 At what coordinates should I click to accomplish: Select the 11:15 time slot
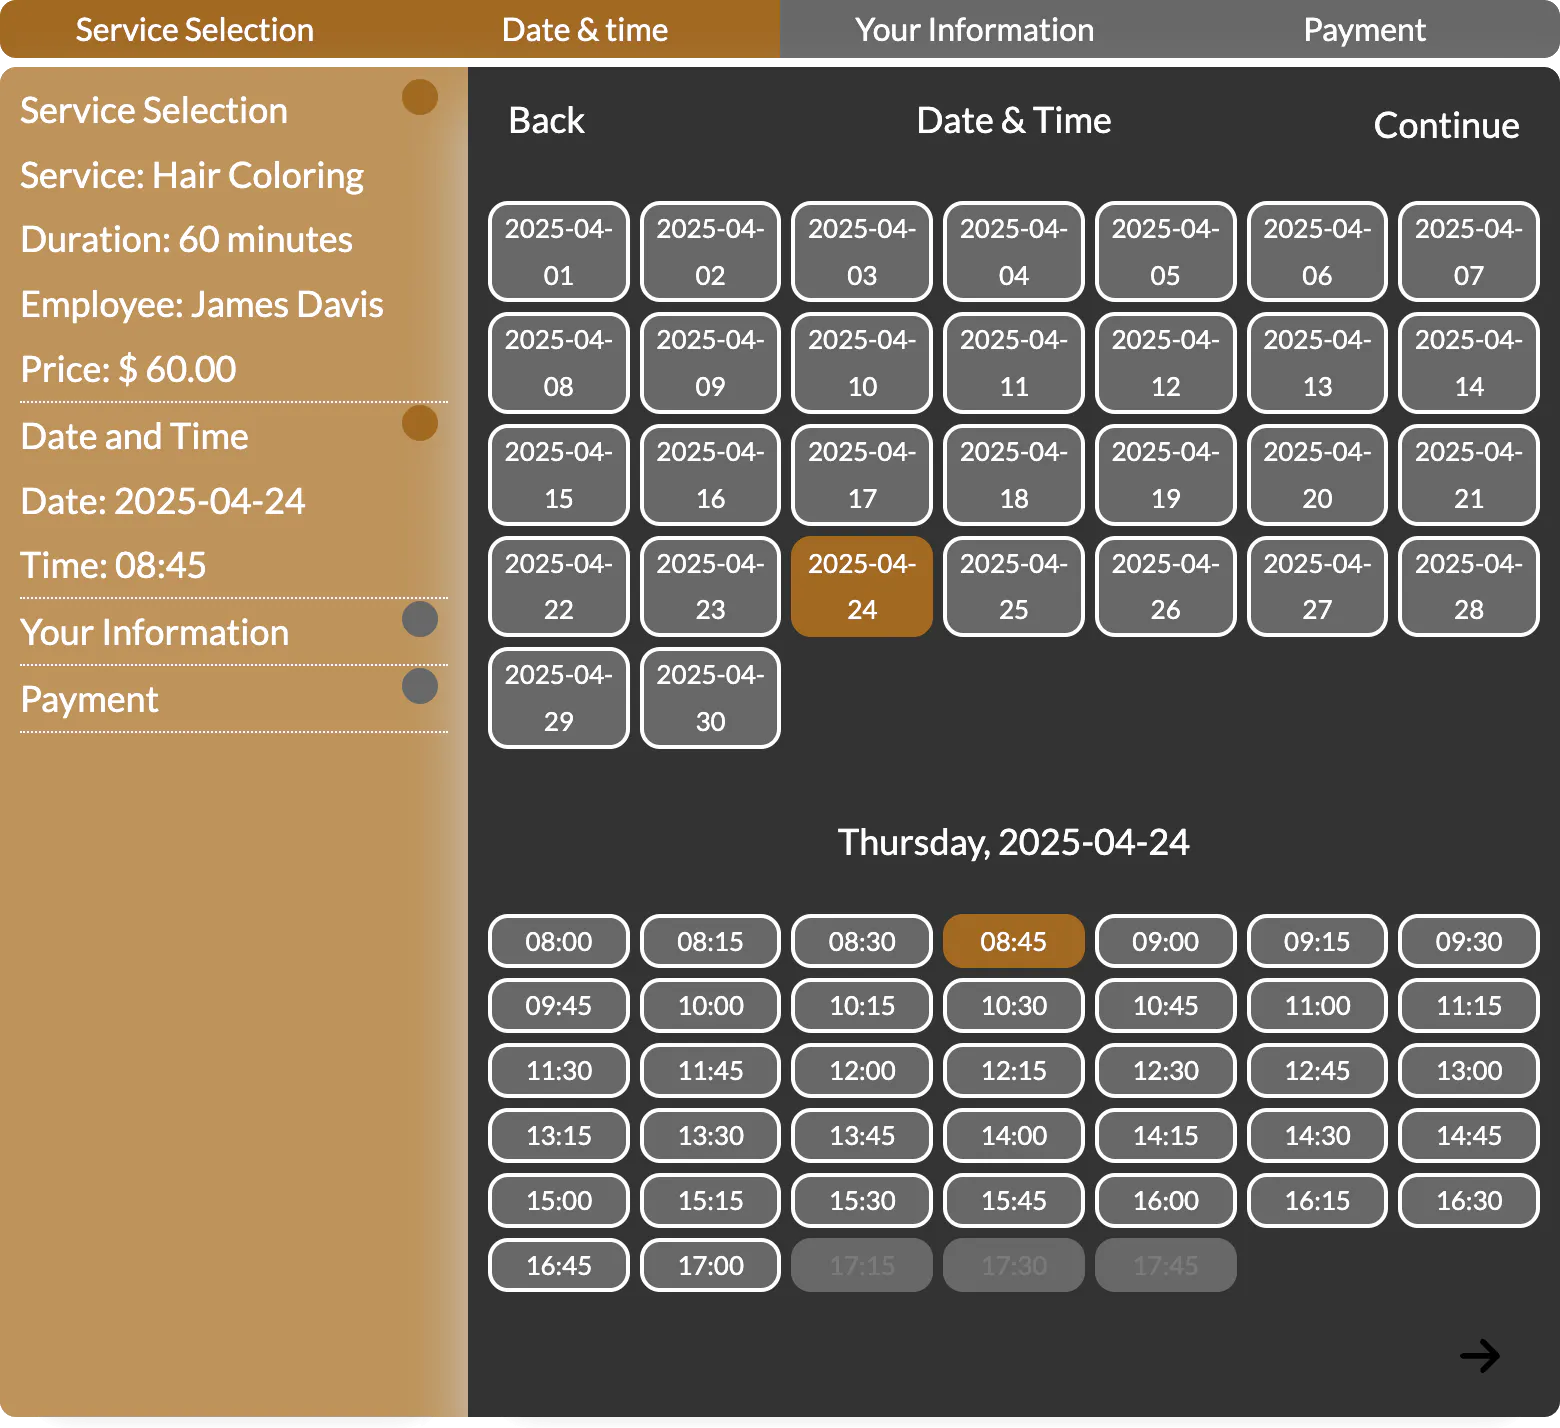(x=1469, y=1006)
